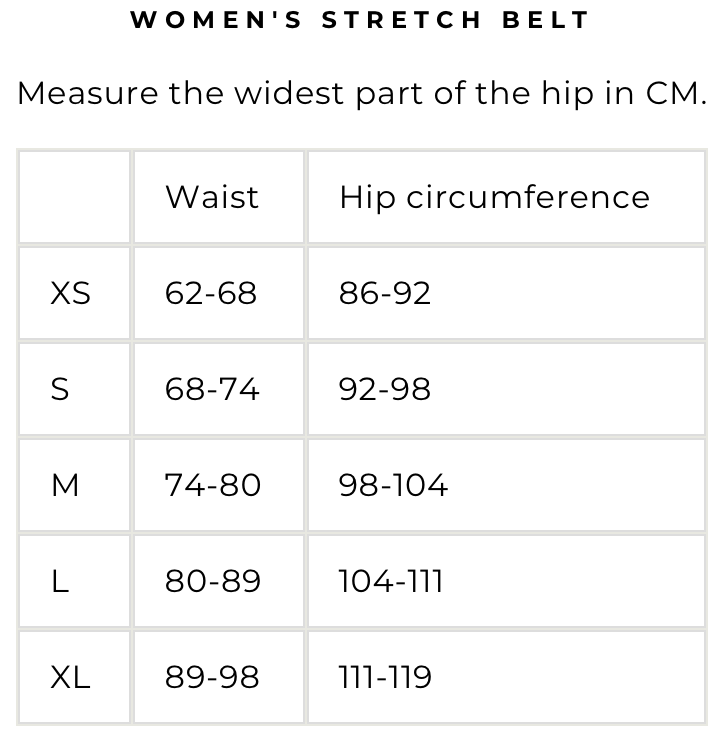The image size is (722, 752).
Task: Click the L size label
Action: click(x=59, y=581)
